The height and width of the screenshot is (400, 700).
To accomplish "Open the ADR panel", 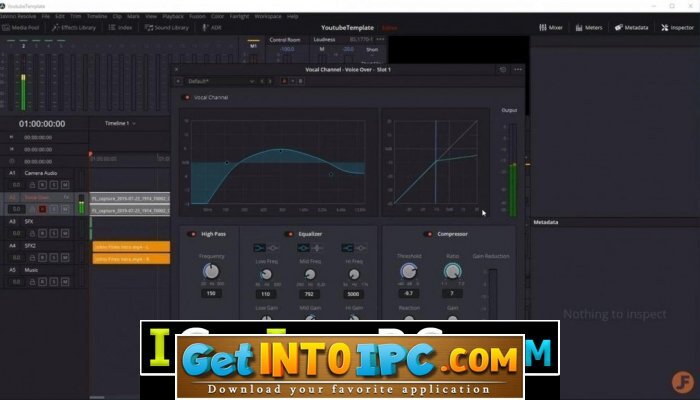I will [x=212, y=27].
